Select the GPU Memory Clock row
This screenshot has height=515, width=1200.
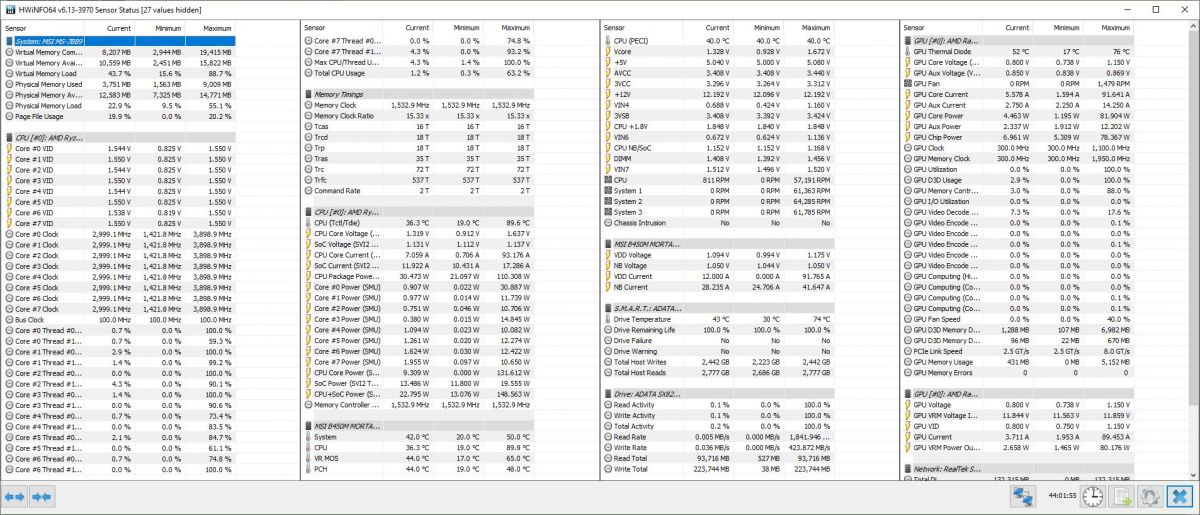click(x=1019, y=158)
